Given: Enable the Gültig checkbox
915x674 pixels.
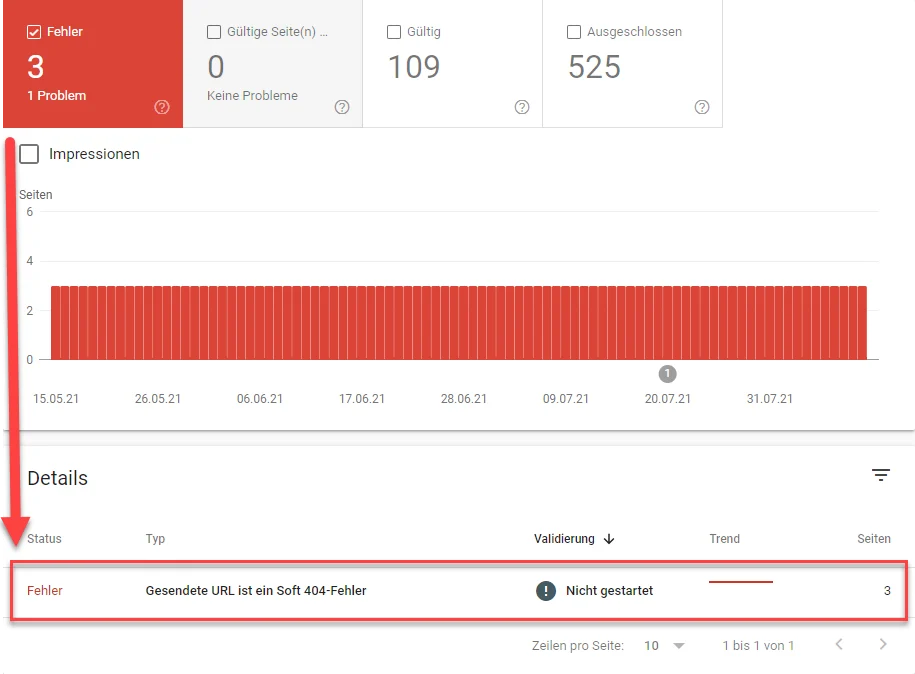Looking at the screenshot, I should click(x=395, y=31).
